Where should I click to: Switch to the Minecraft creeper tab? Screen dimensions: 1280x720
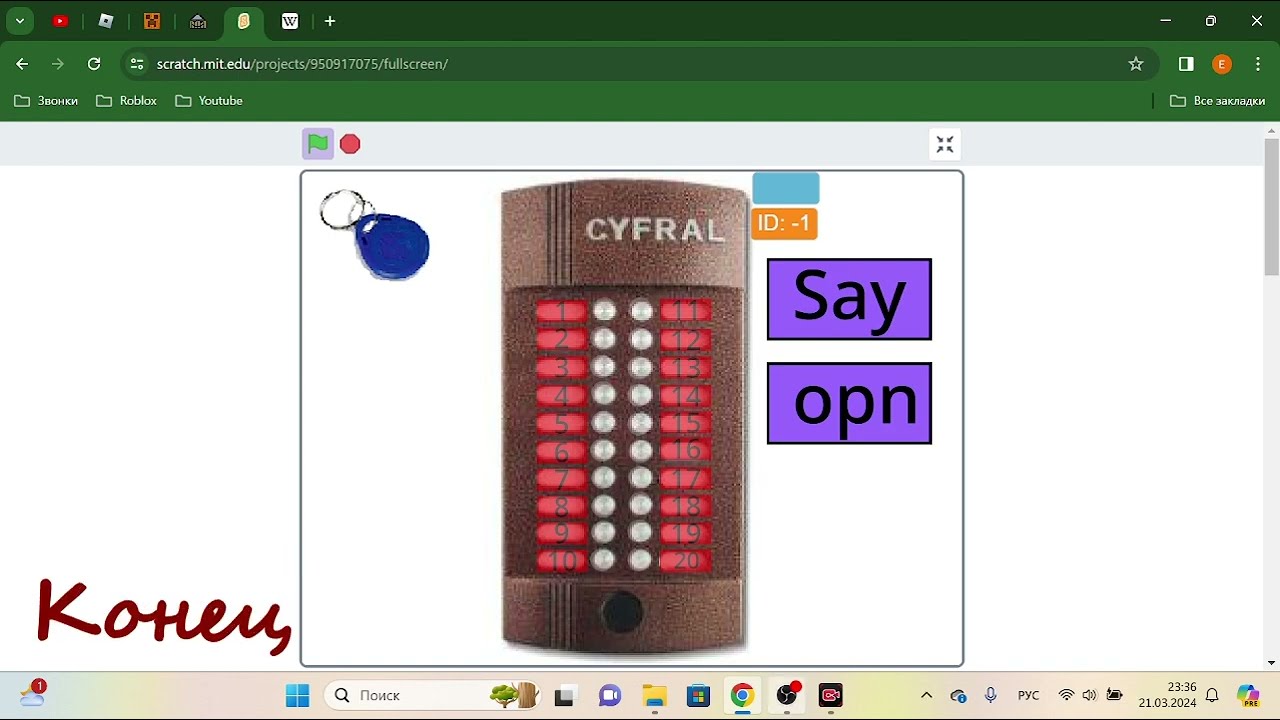152,21
